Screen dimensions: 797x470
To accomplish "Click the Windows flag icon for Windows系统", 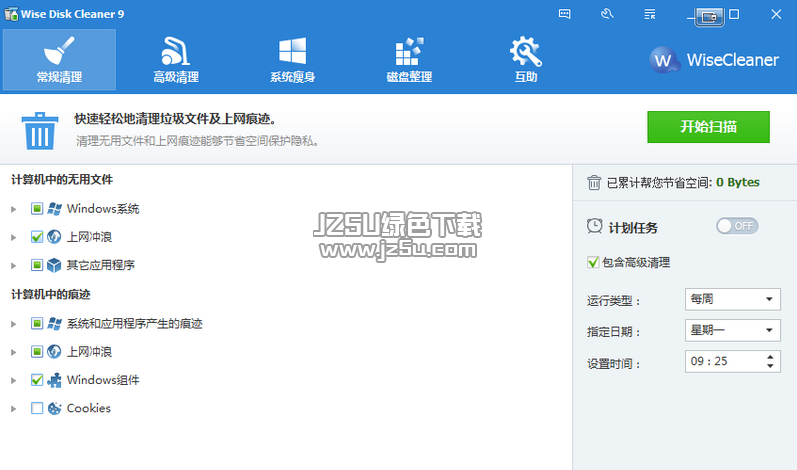I will [54, 209].
